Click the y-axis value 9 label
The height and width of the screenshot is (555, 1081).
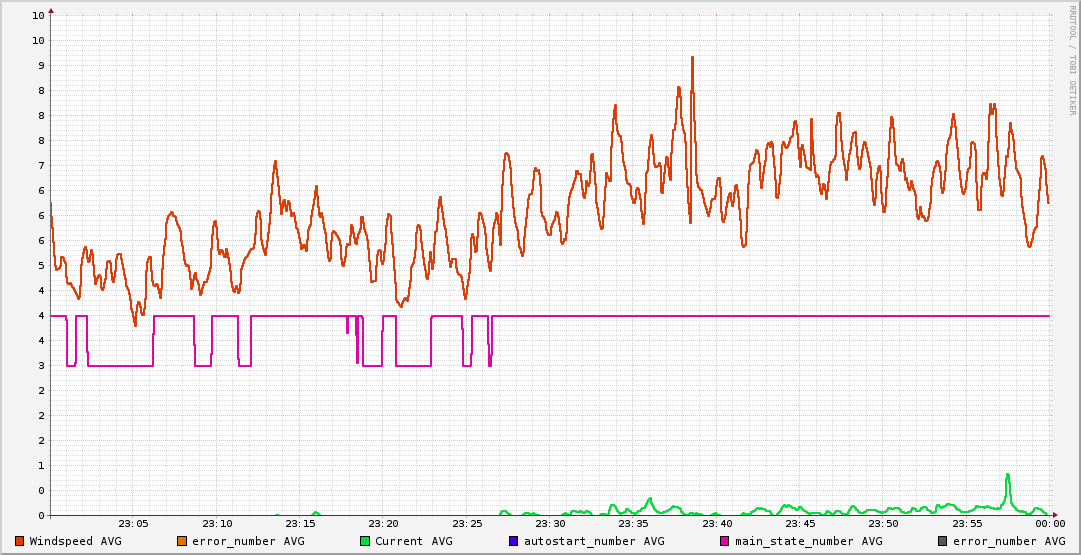[38, 65]
